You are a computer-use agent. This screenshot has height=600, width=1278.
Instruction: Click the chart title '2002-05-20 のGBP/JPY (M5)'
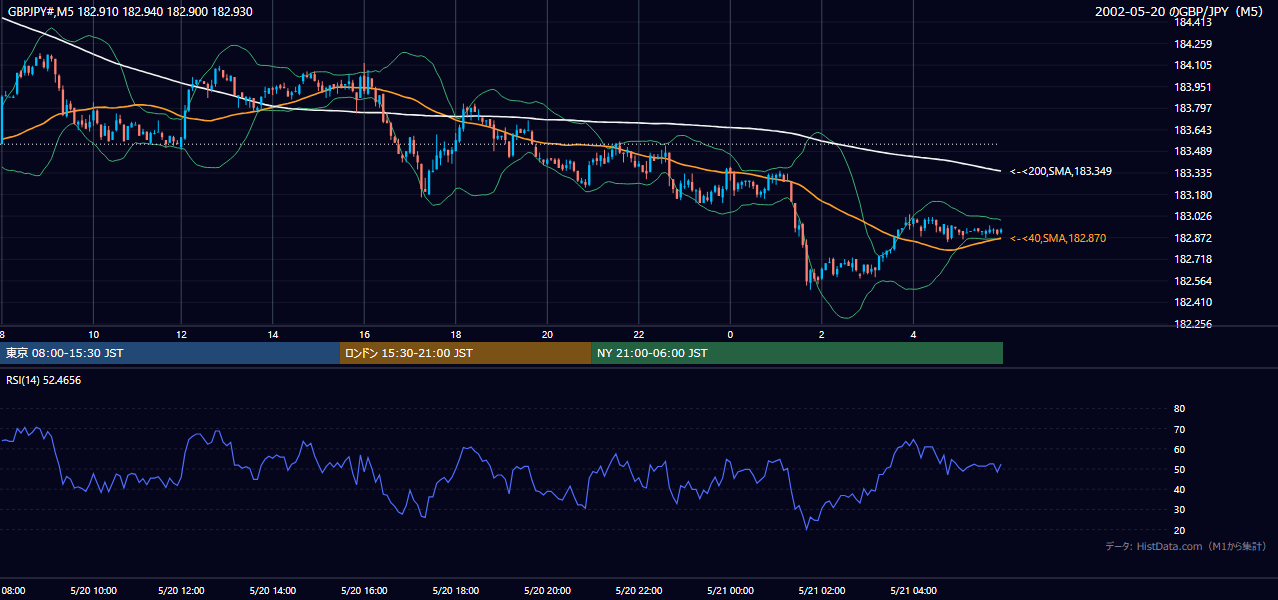click(x=1181, y=12)
